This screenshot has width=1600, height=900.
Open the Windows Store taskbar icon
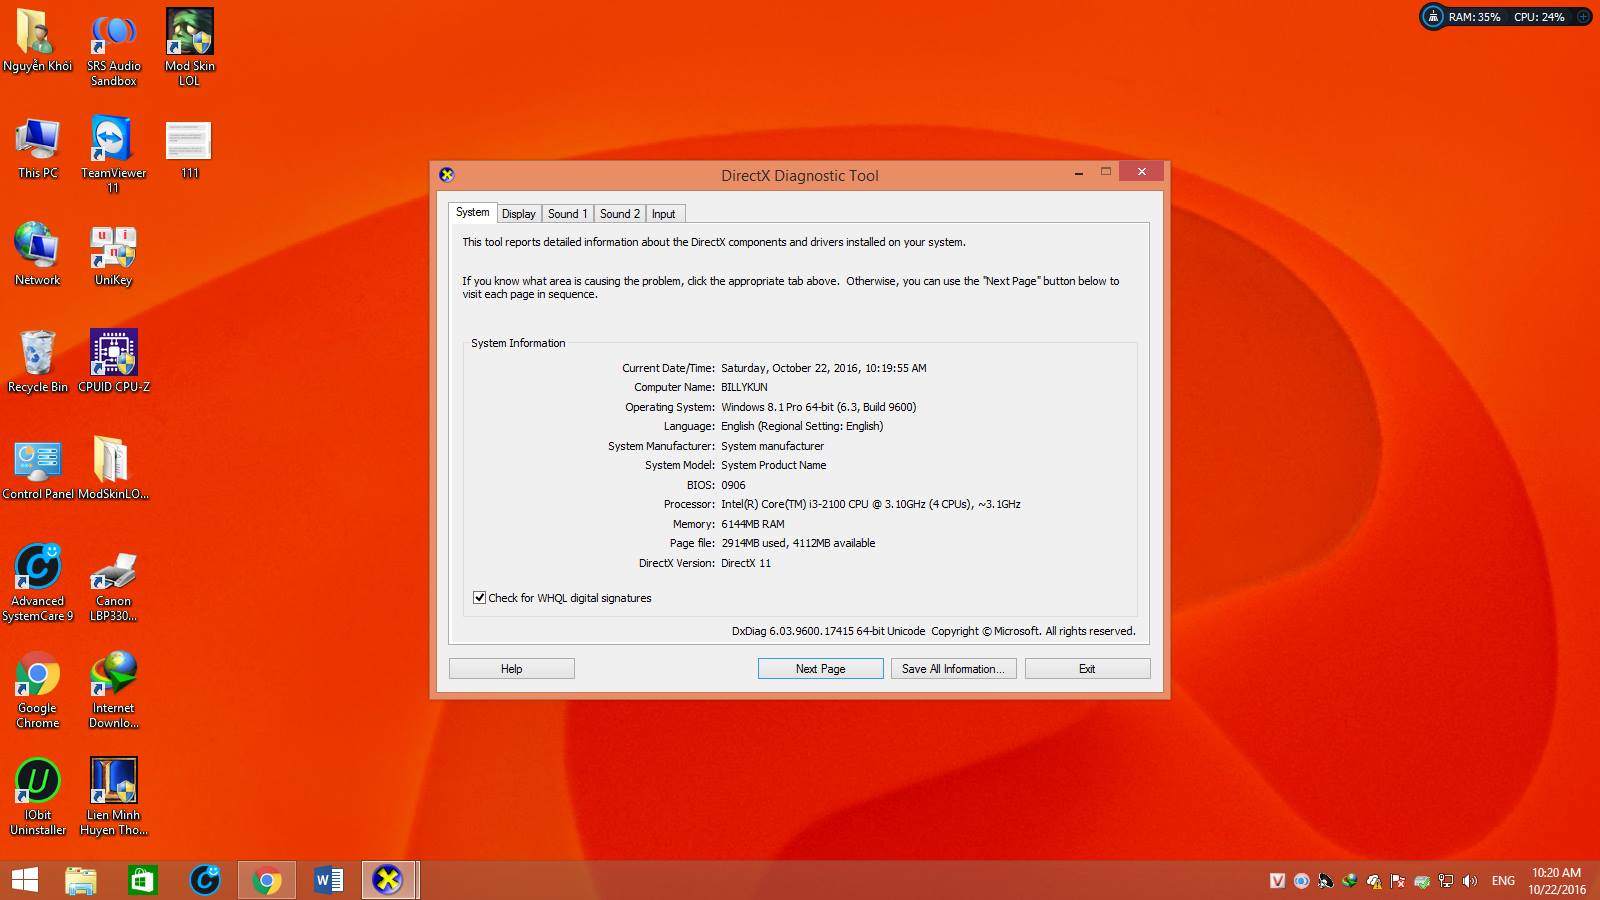142,880
